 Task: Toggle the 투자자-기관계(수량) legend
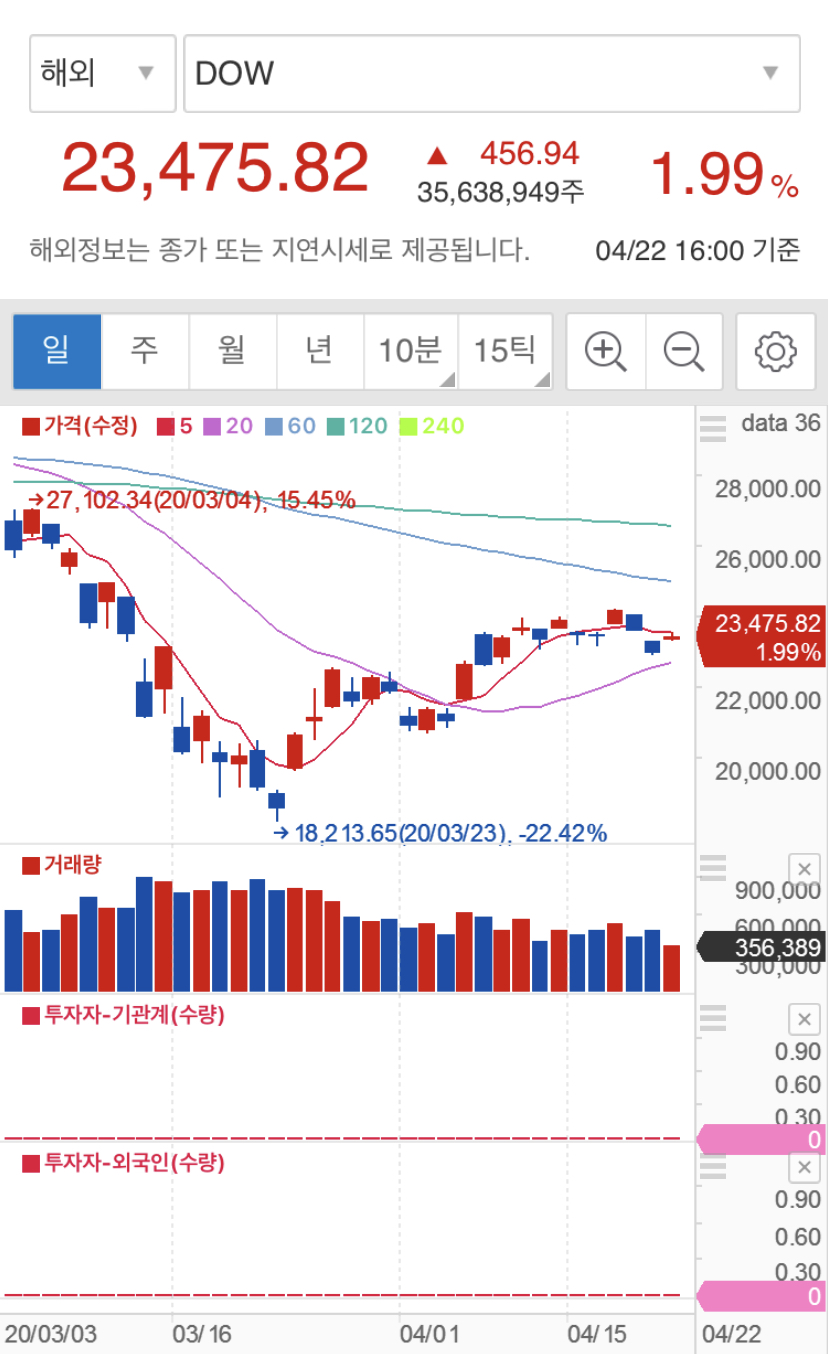pos(123,1016)
